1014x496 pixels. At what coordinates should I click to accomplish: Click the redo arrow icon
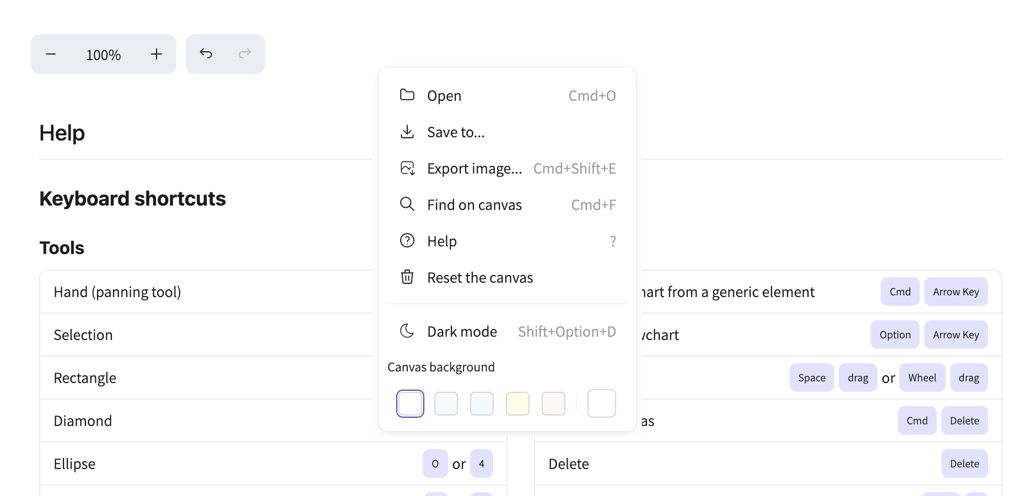pyautogui.click(x=245, y=54)
